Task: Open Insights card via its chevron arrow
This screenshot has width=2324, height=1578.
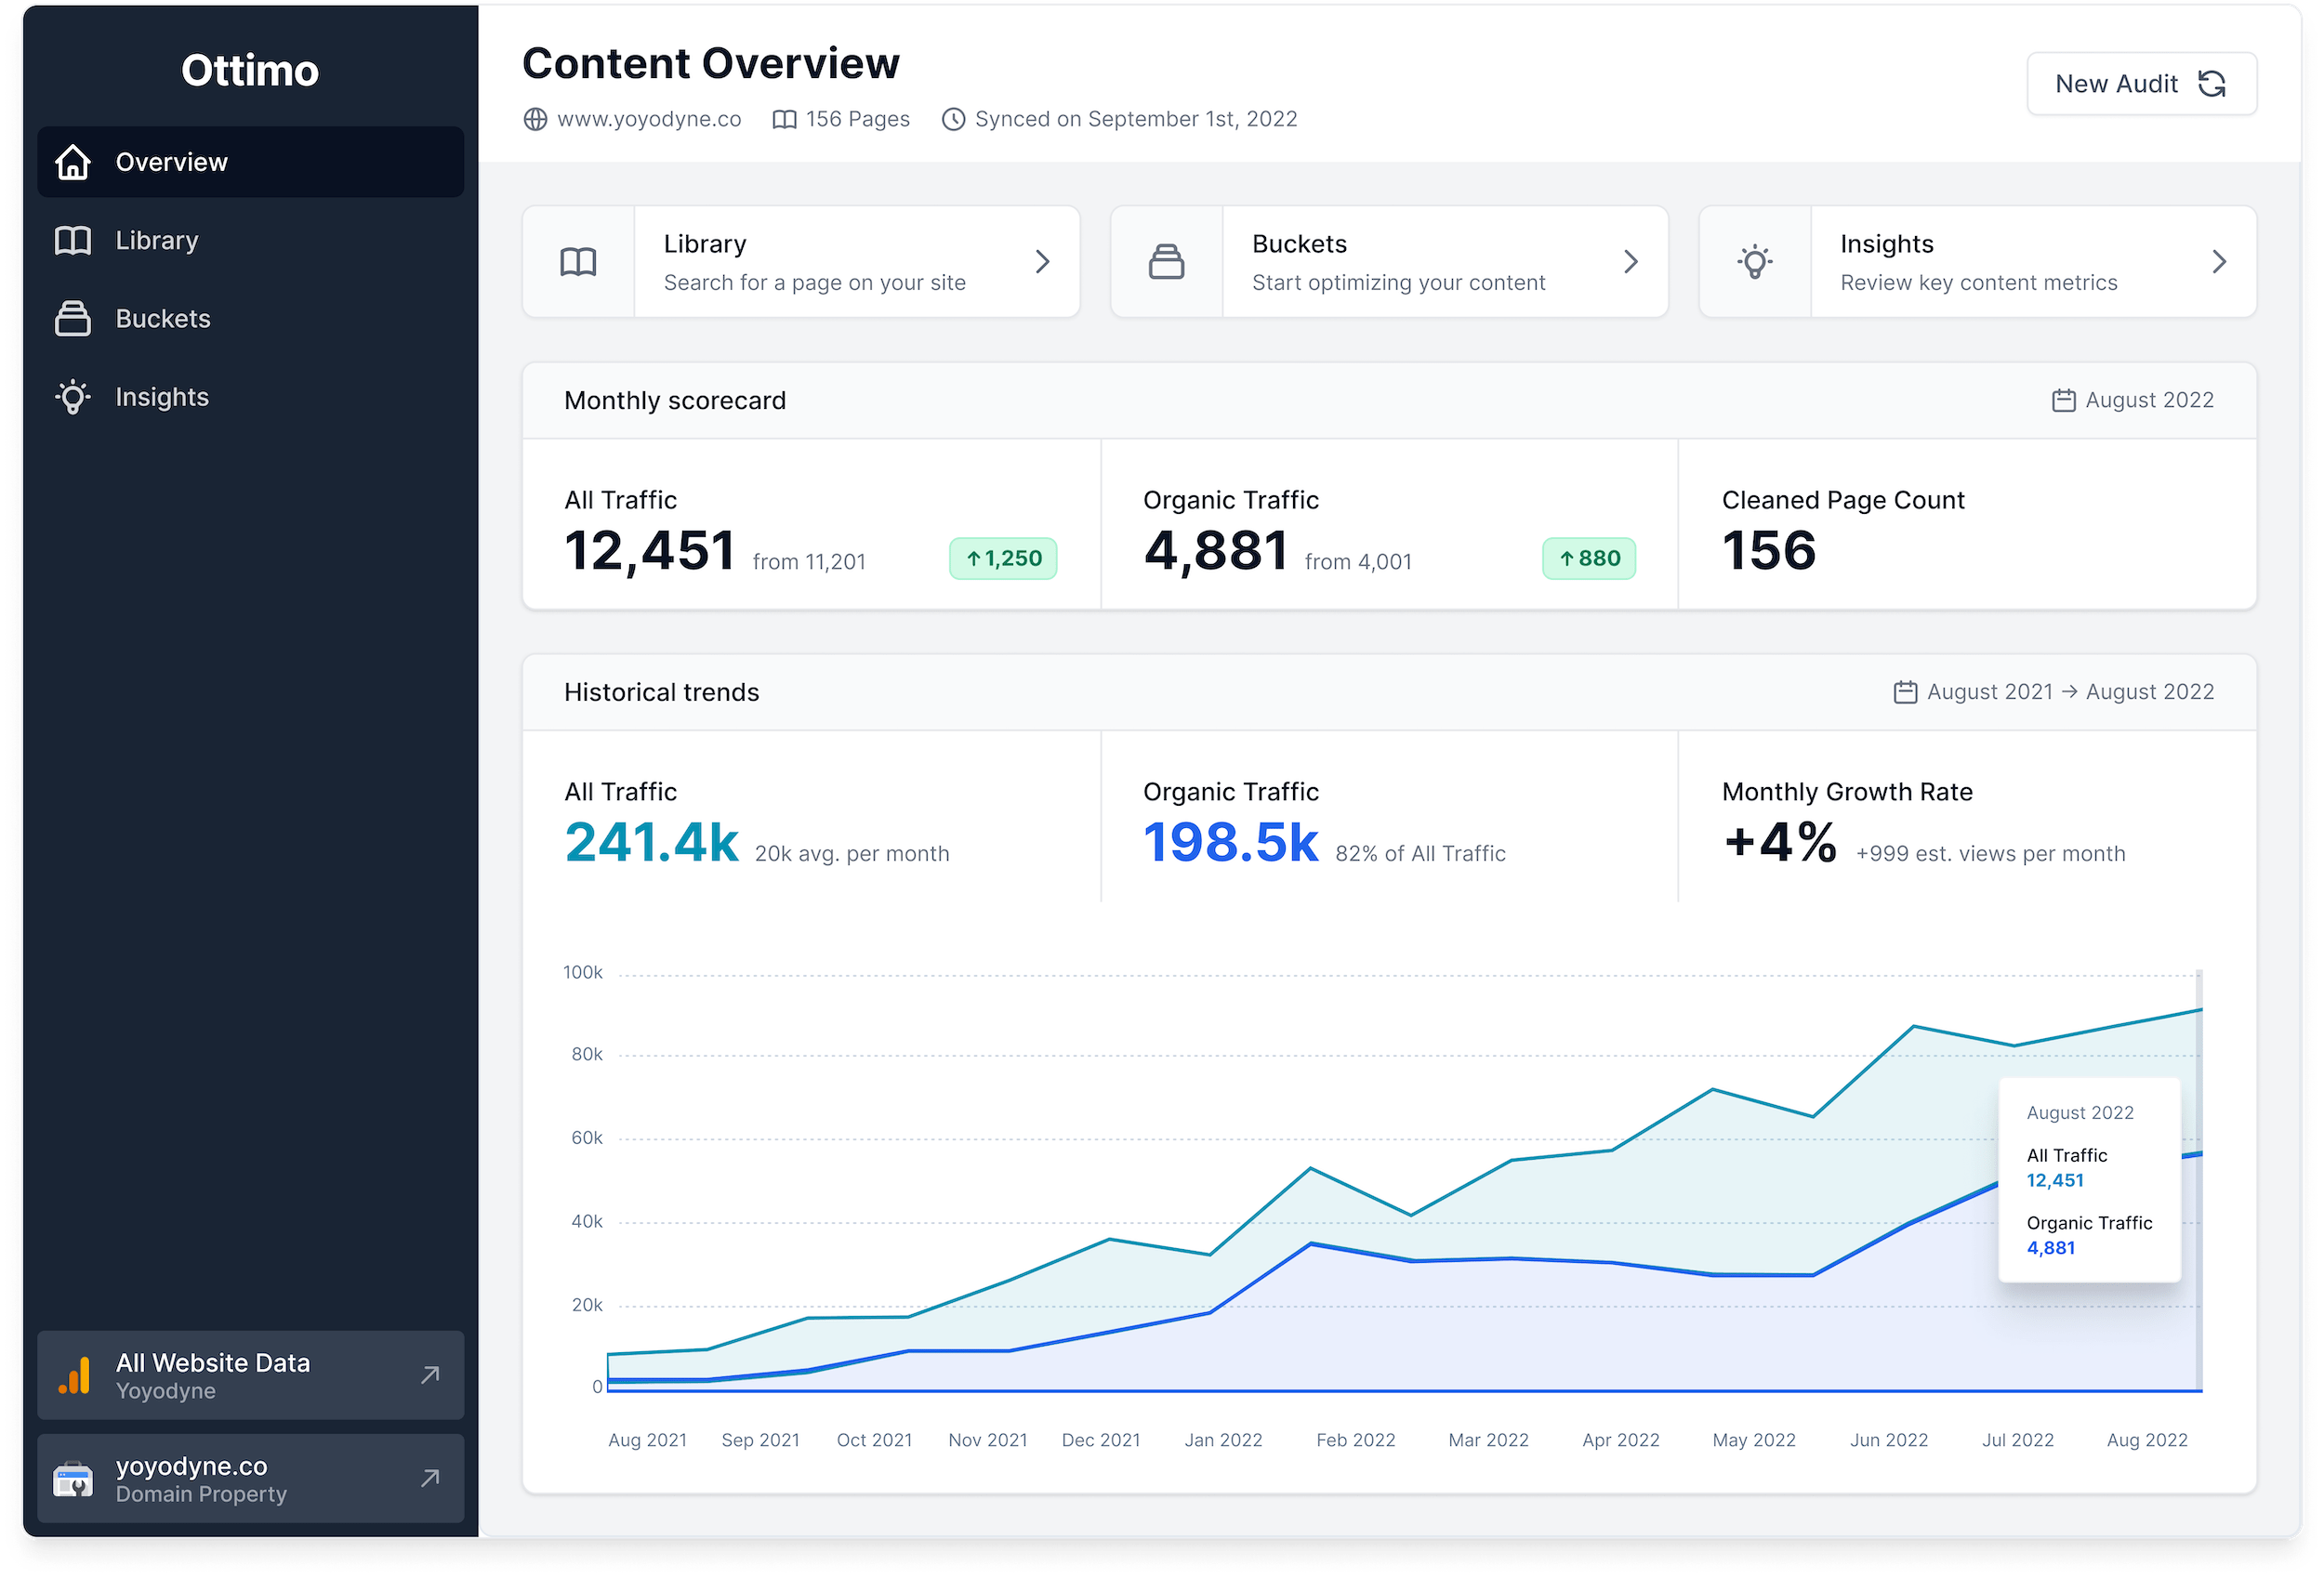Action: [2218, 262]
